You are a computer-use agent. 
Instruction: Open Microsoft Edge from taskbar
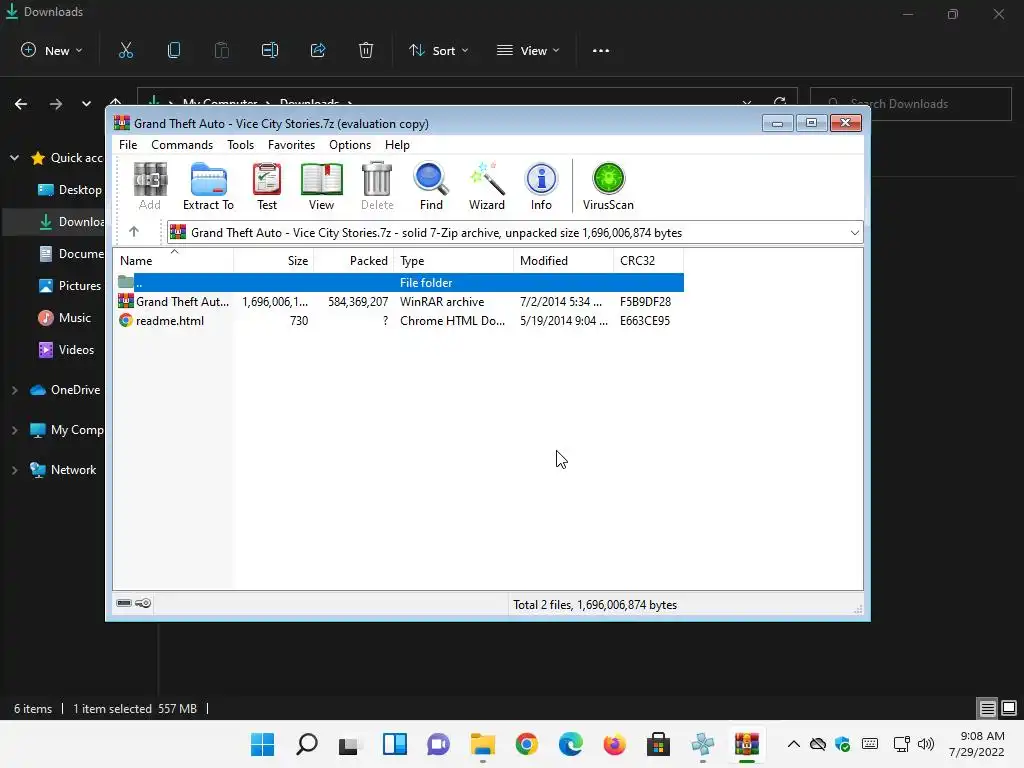coord(571,744)
